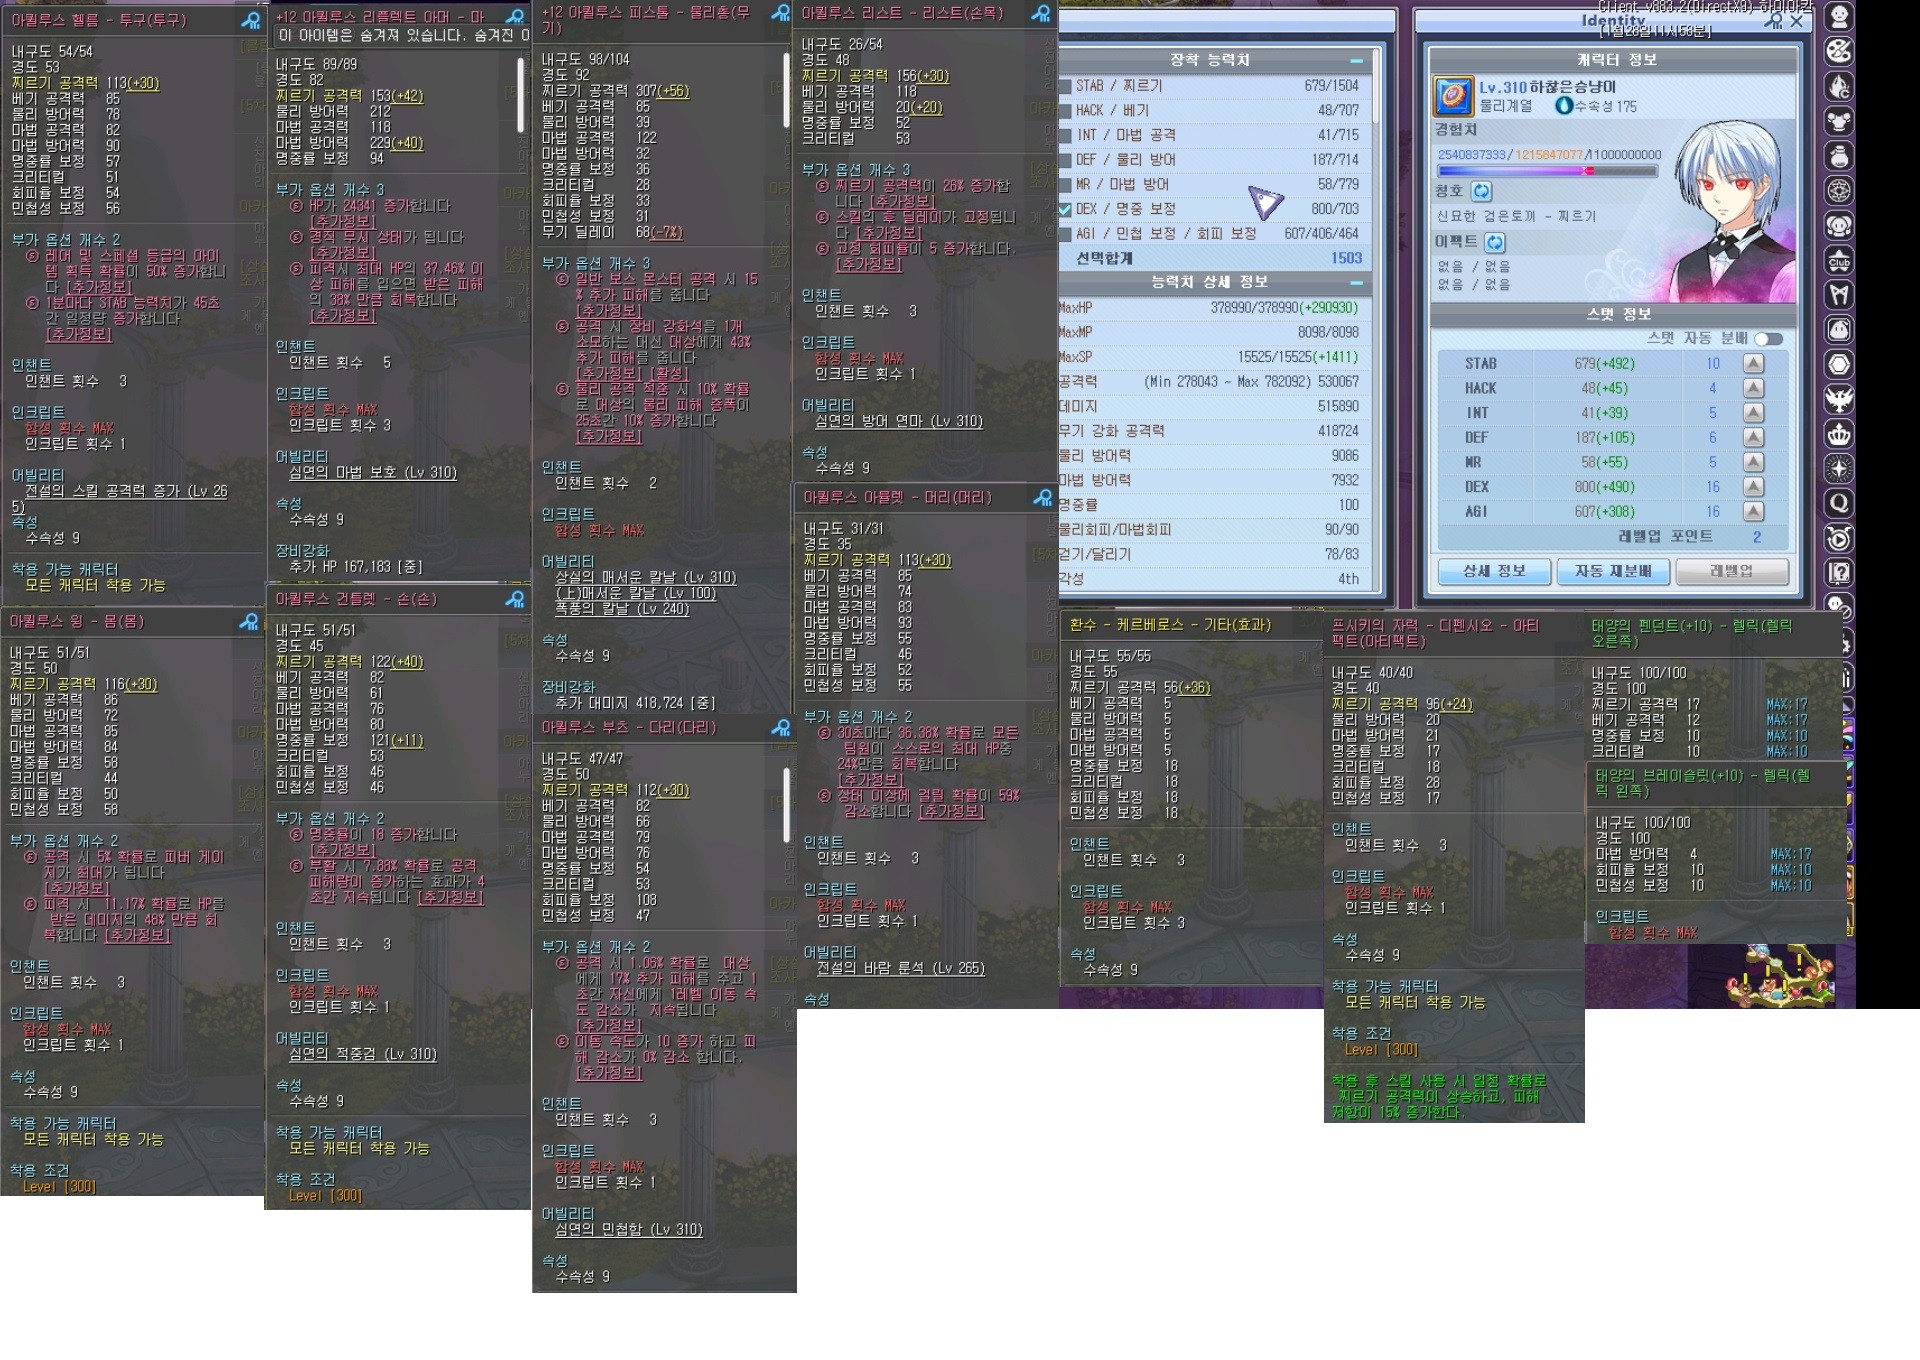Click the crown icon in right sidebar
The height and width of the screenshot is (1360, 1920).
[1839, 434]
